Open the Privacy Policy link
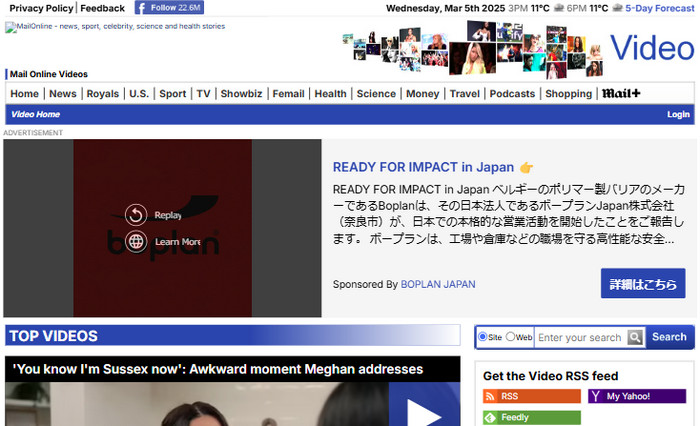 (41, 8)
